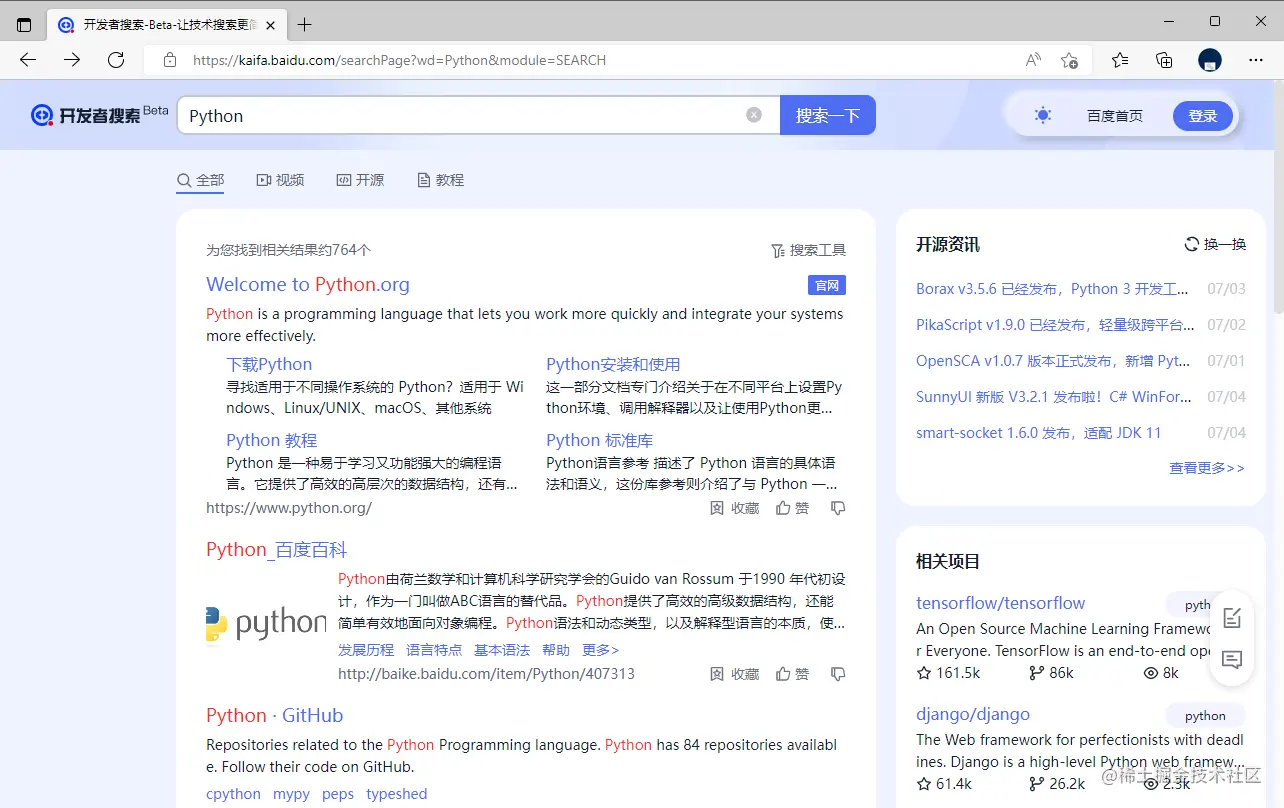Image resolution: width=1284 pixels, height=808 pixels.
Task: Expand more news via 查看更多>>
Action: tap(1206, 467)
